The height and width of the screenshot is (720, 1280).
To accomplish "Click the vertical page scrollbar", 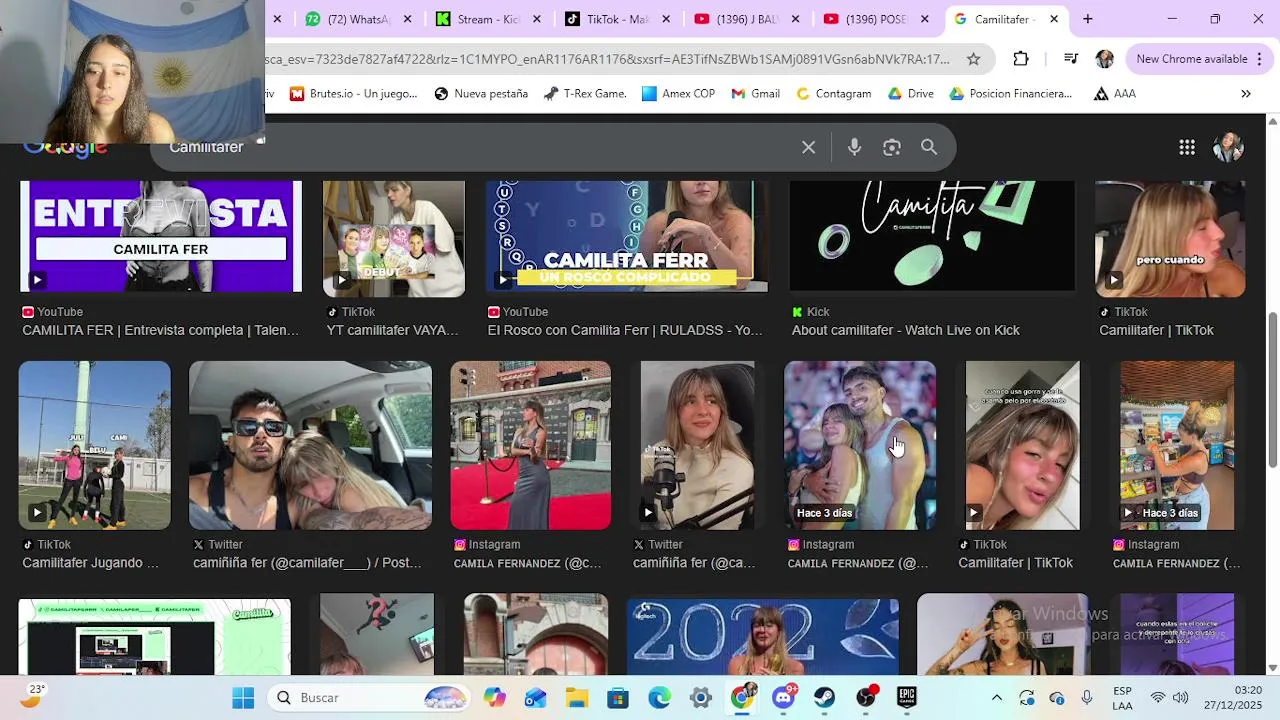I will pyautogui.click(x=1272, y=390).
